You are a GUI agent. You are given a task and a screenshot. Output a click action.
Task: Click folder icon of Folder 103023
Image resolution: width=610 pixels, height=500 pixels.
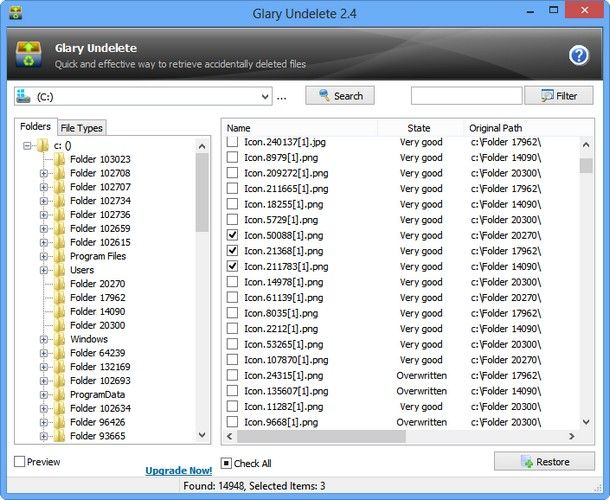(60, 159)
